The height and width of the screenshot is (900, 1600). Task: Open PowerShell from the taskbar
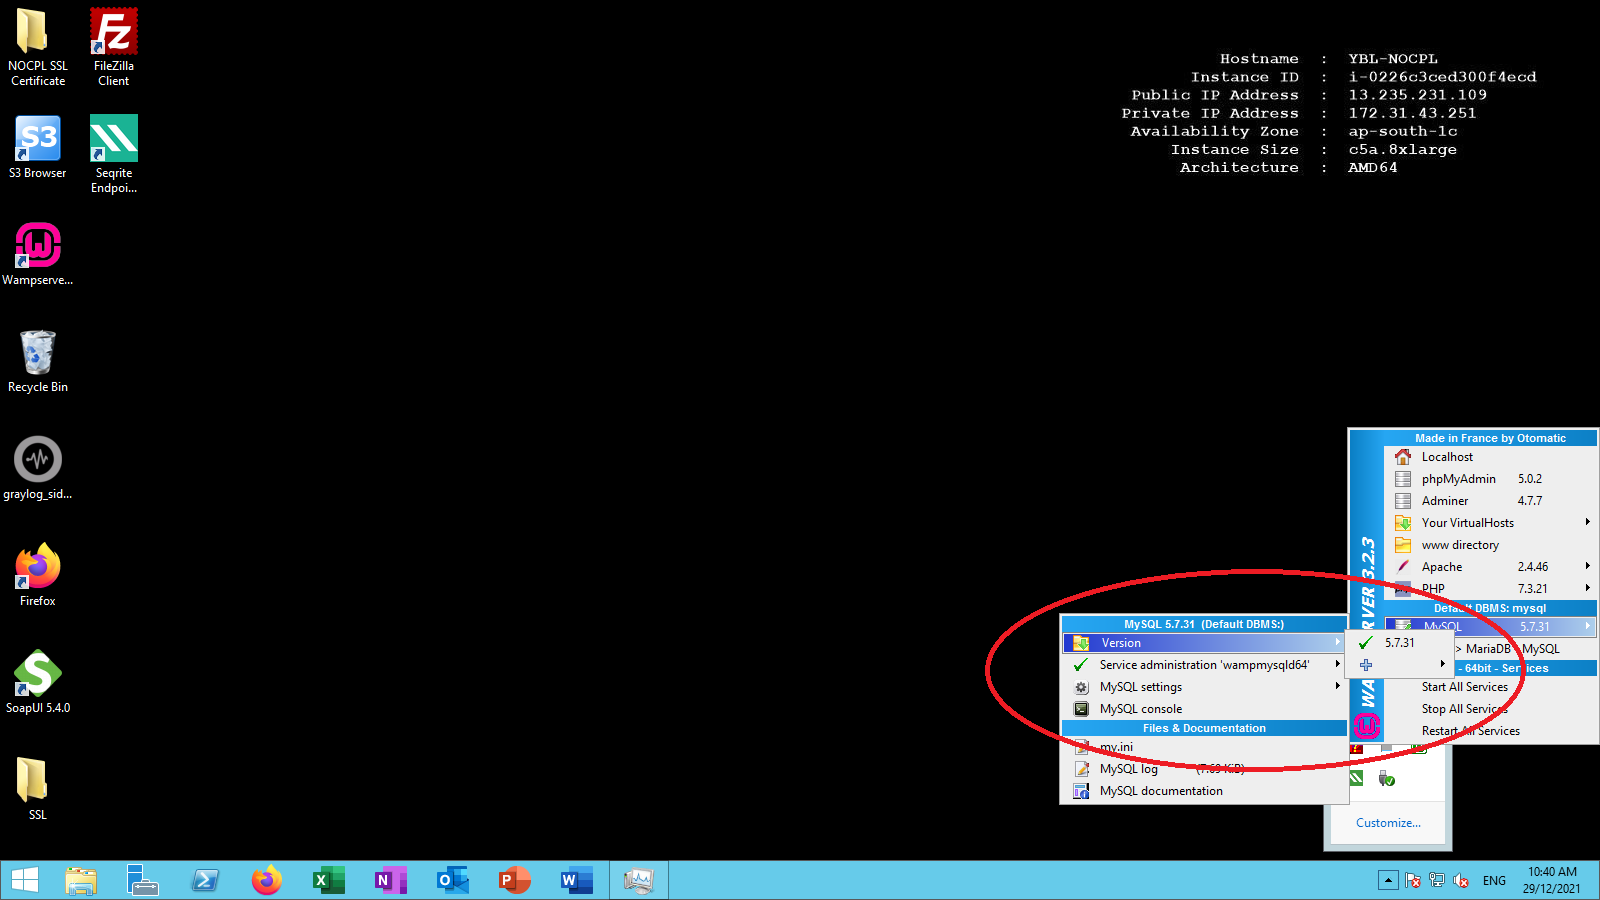coord(205,880)
